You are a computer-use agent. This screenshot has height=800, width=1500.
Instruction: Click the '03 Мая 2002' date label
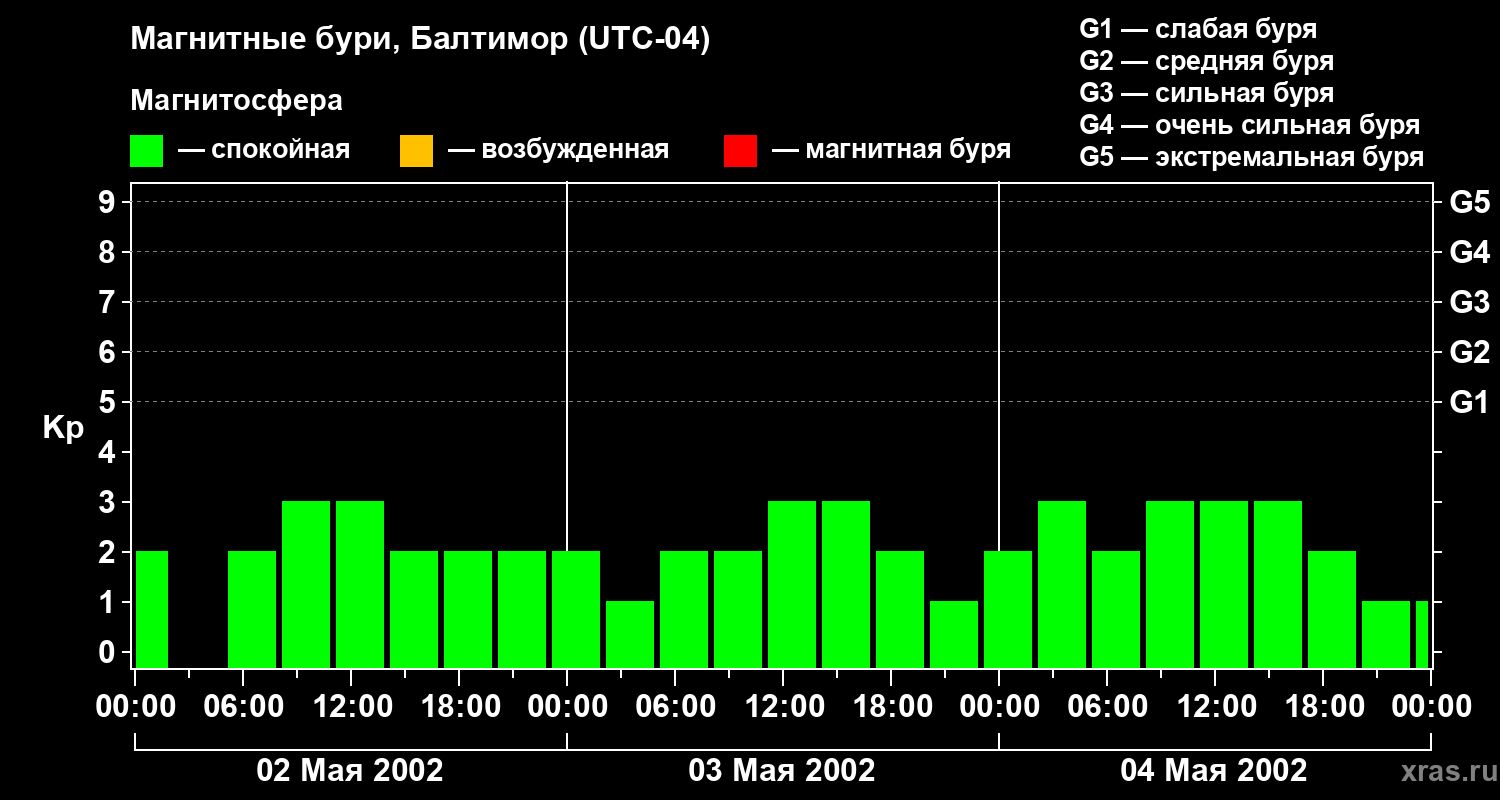[782, 770]
